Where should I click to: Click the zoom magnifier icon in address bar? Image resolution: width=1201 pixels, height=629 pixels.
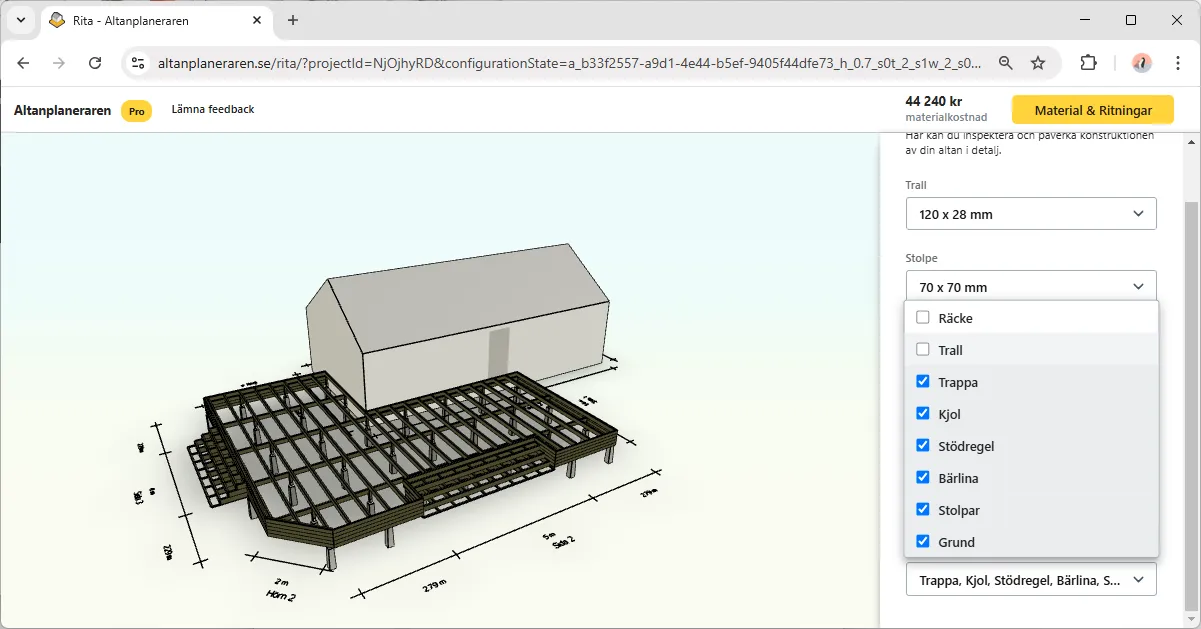(1005, 63)
